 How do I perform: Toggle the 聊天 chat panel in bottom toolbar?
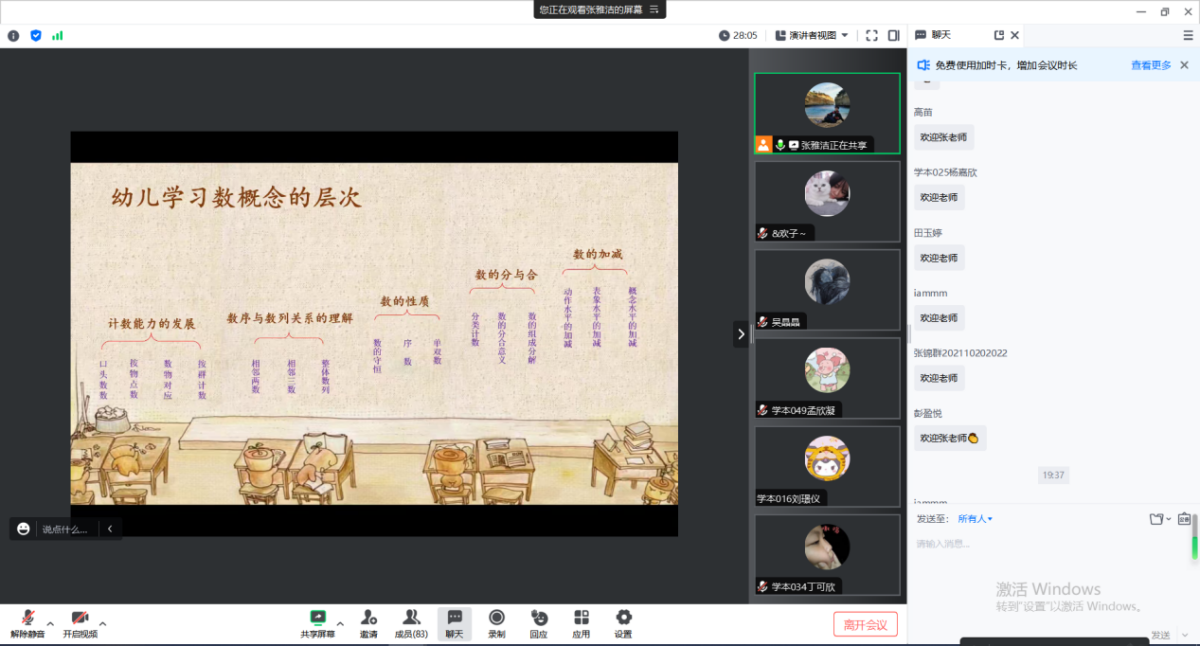[454, 623]
